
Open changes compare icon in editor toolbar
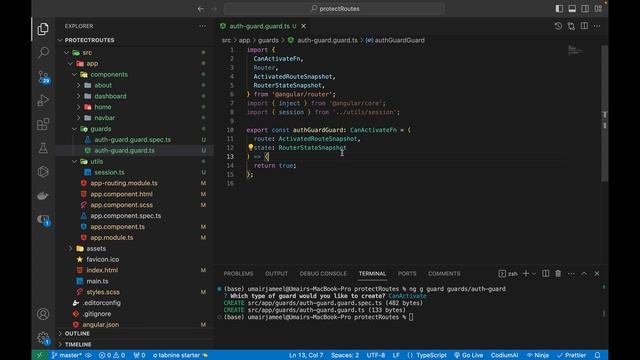click(x=571, y=26)
